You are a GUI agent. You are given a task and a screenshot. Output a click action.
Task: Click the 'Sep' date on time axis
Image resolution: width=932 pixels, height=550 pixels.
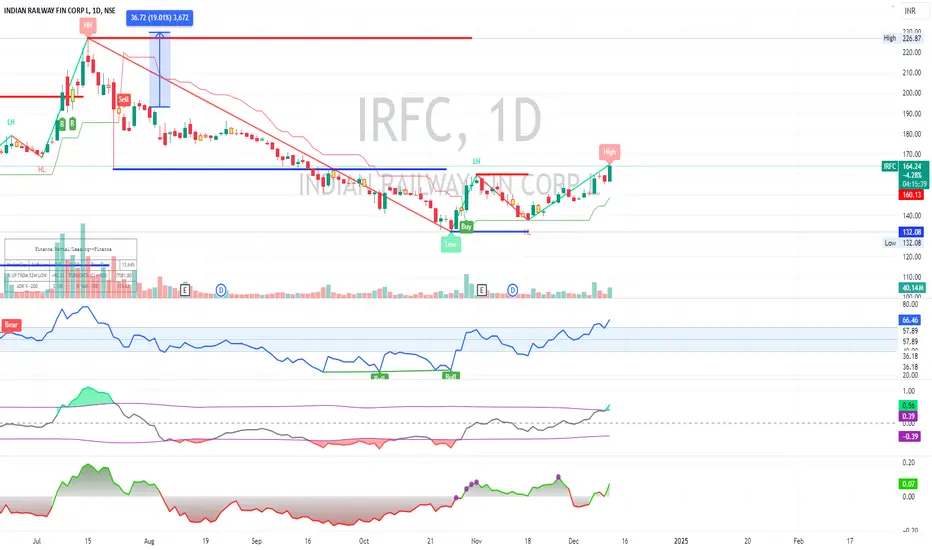click(256, 541)
